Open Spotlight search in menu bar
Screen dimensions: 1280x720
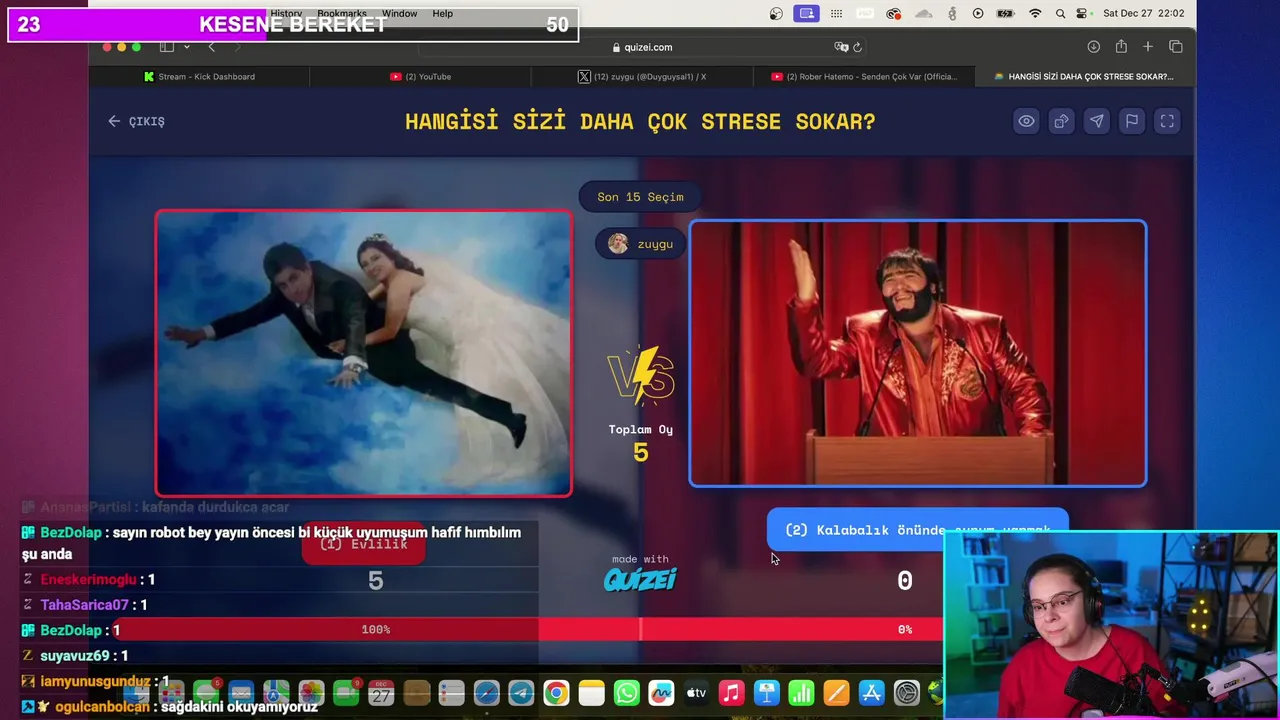tap(1060, 13)
